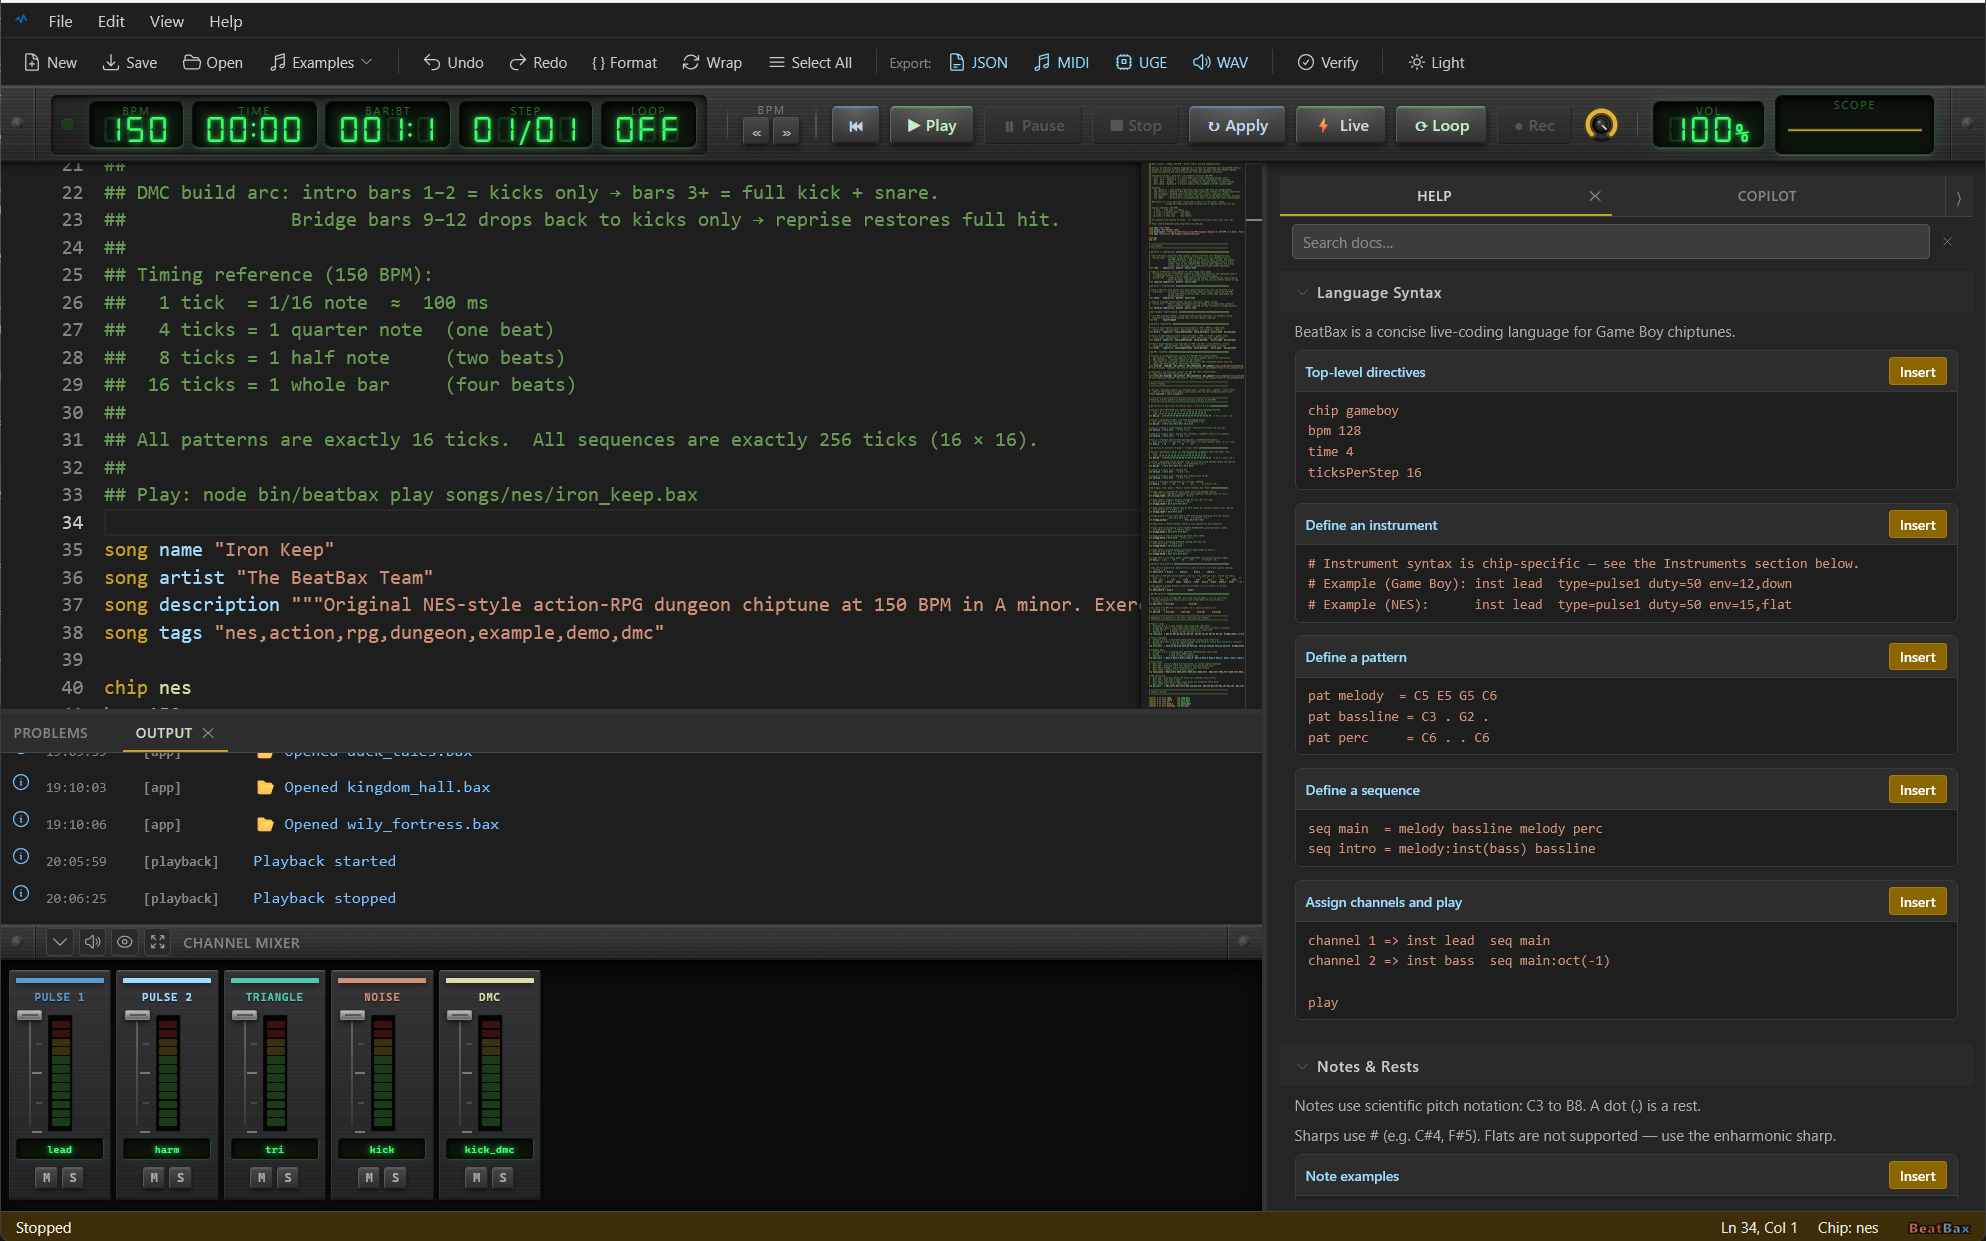The height and width of the screenshot is (1241, 1986).
Task: Close the HELP tab
Action: (x=1595, y=196)
